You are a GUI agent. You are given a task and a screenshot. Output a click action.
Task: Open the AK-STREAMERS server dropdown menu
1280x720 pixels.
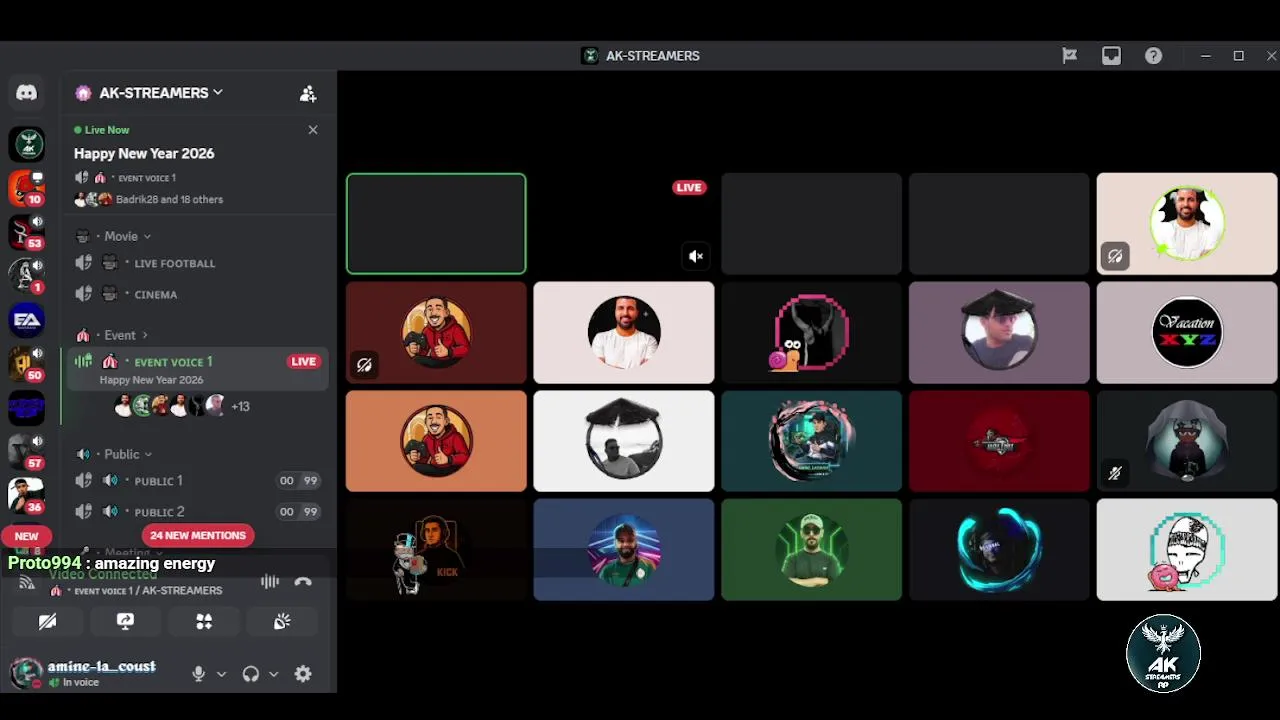coord(160,93)
